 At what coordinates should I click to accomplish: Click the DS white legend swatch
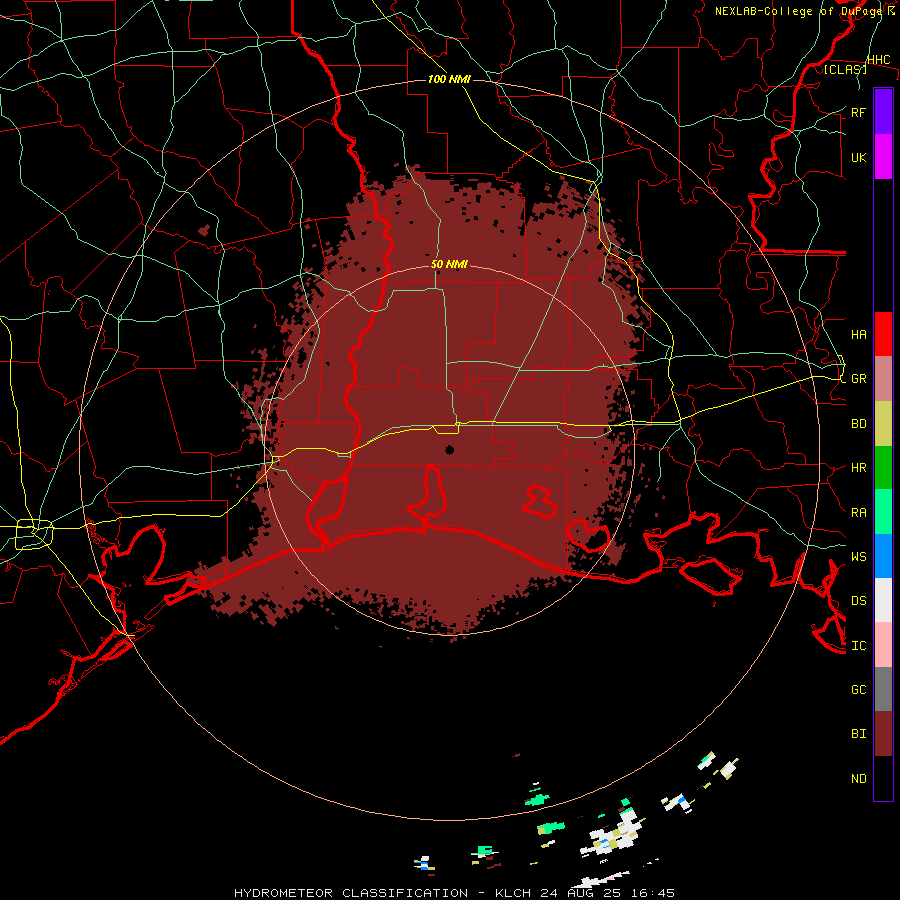pos(883,600)
